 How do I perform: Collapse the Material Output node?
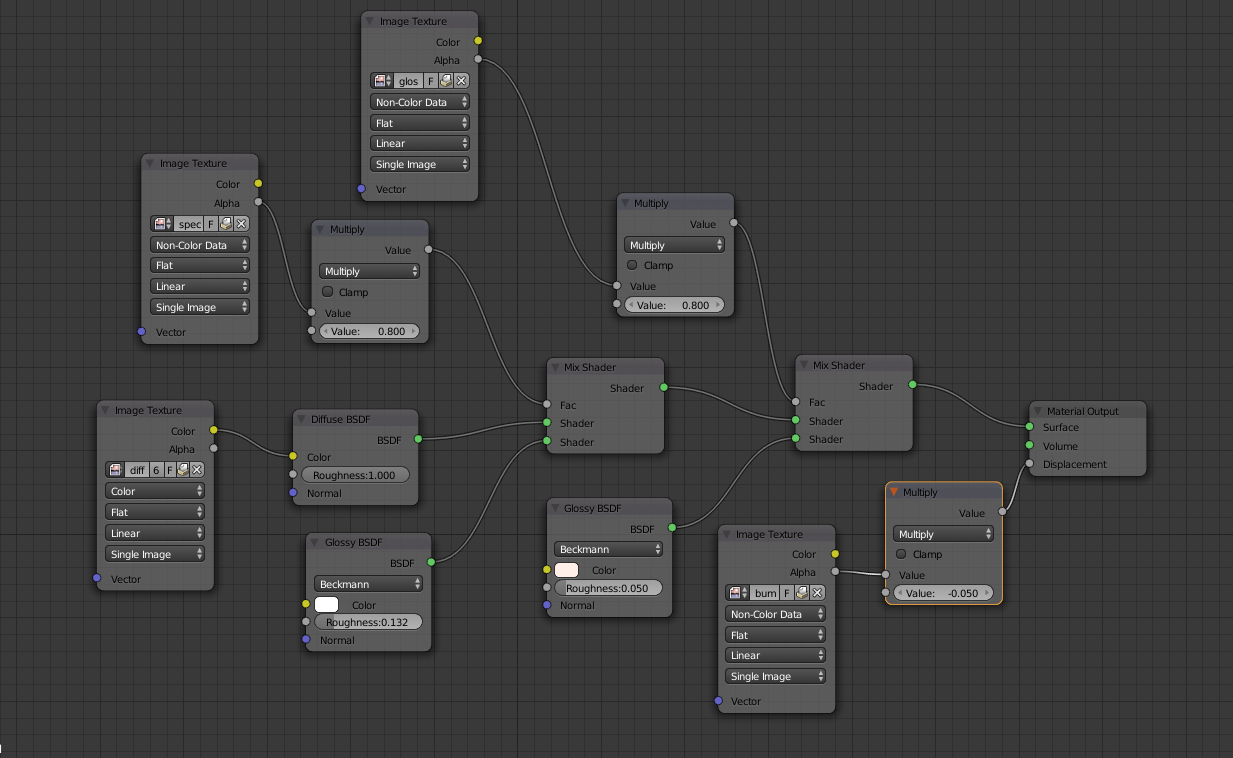click(x=1039, y=411)
